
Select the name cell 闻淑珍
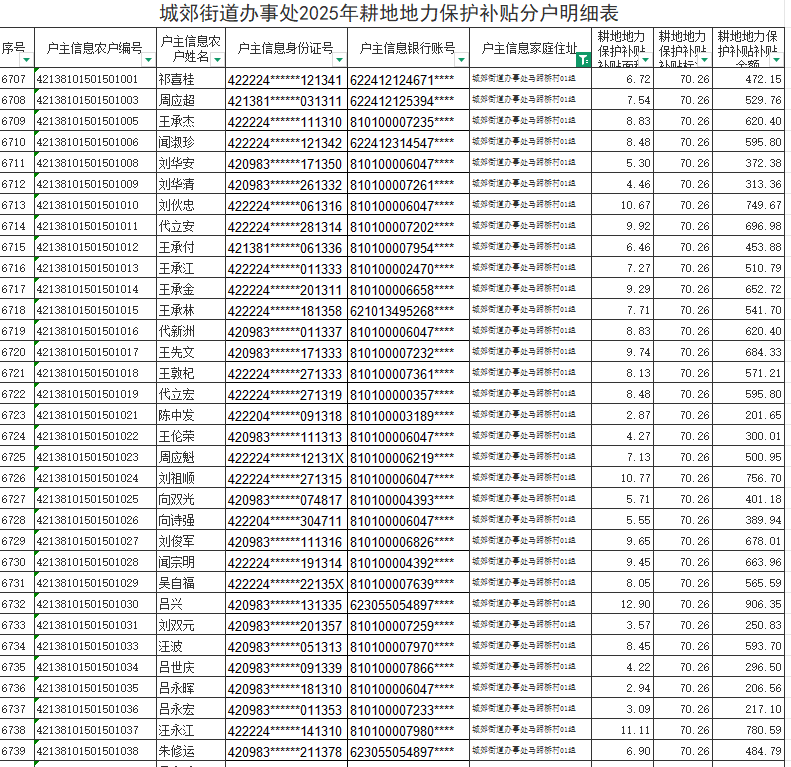pos(191,142)
